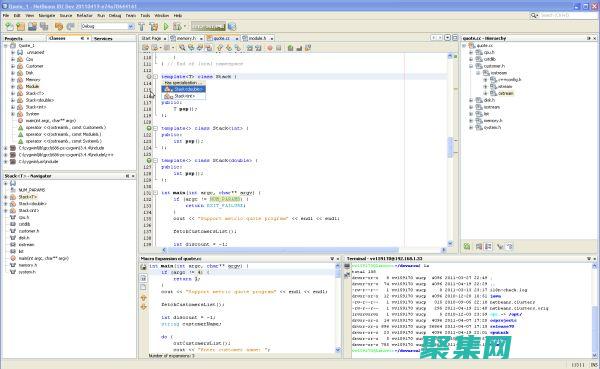600x369 pixels.
Task: Click the up arrow icon in Macro Expansion sidebar
Action: (143, 298)
